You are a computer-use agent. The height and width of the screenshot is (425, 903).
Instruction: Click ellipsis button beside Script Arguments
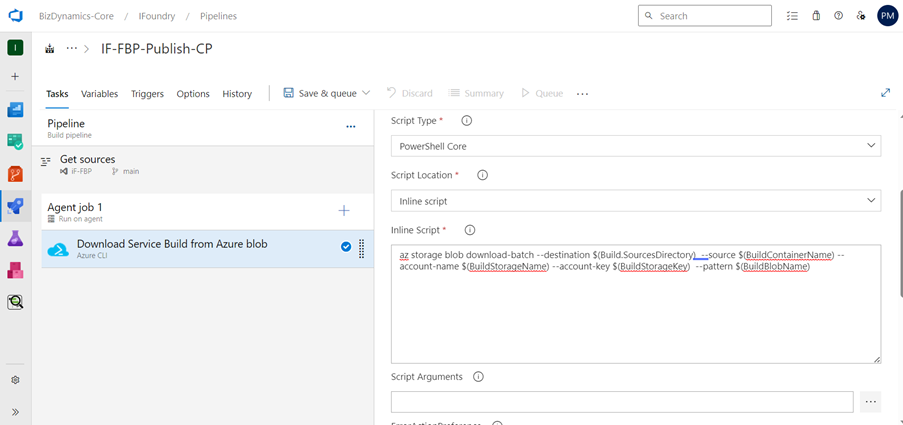tap(870, 401)
